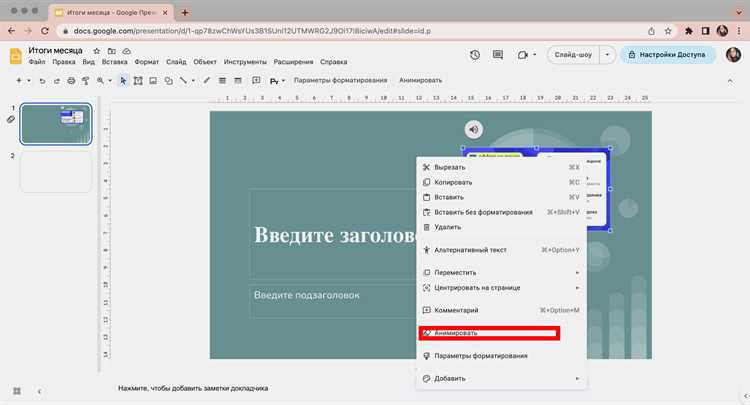The height and width of the screenshot is (405, 750).
Task: Open the Справка menu
Action: point(333,62)
